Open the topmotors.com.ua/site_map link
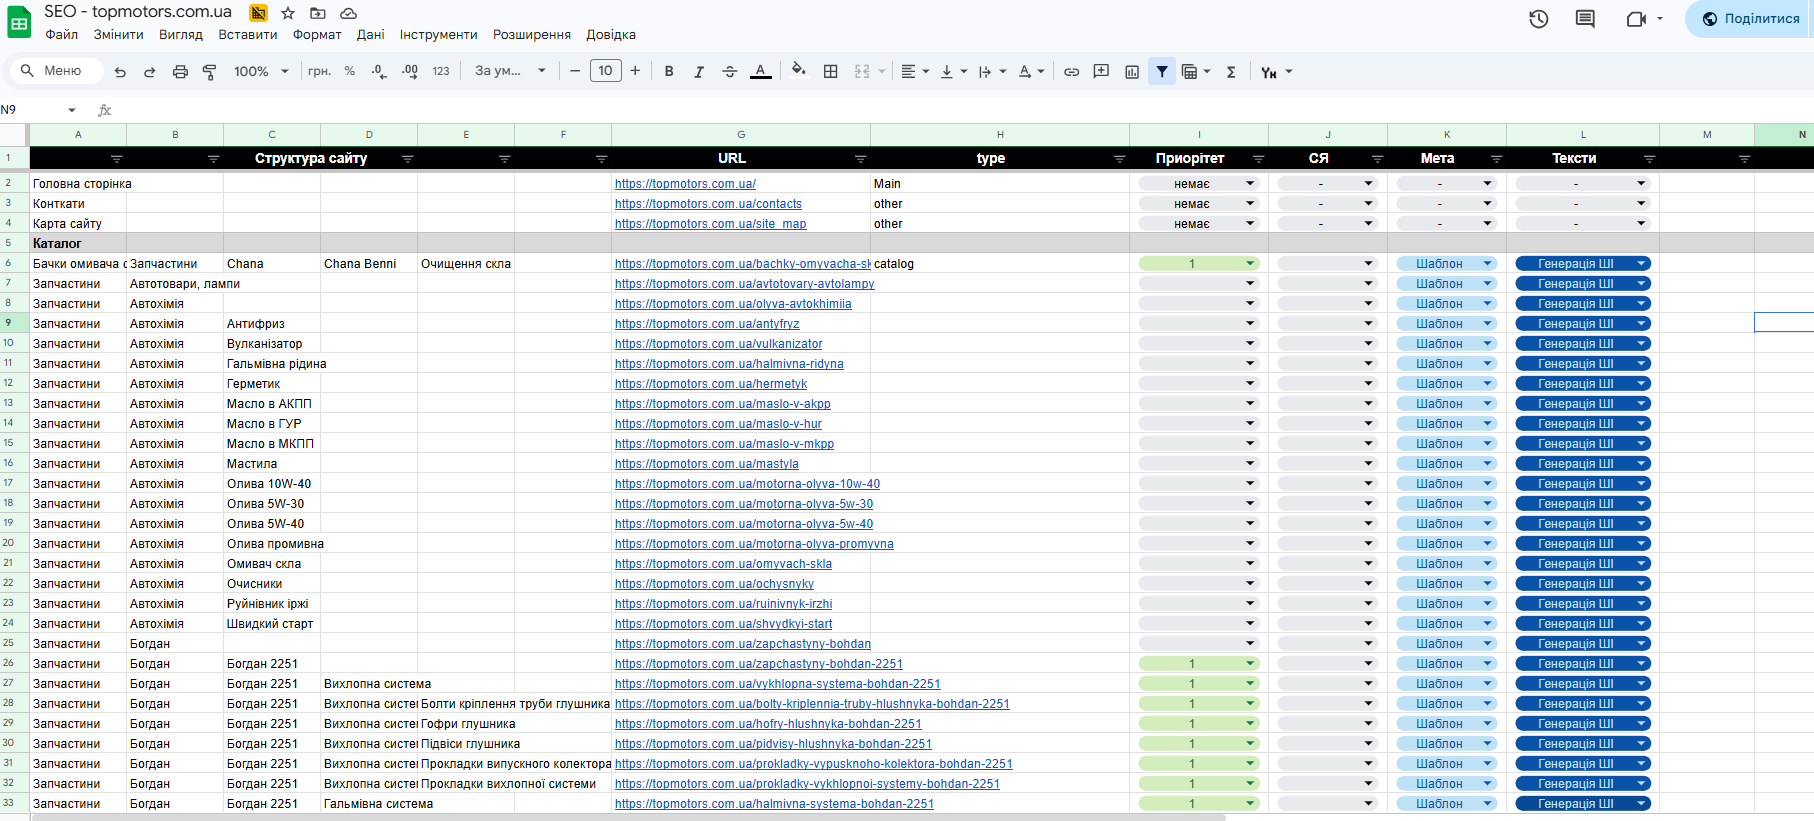 click(x=710, y=224)
